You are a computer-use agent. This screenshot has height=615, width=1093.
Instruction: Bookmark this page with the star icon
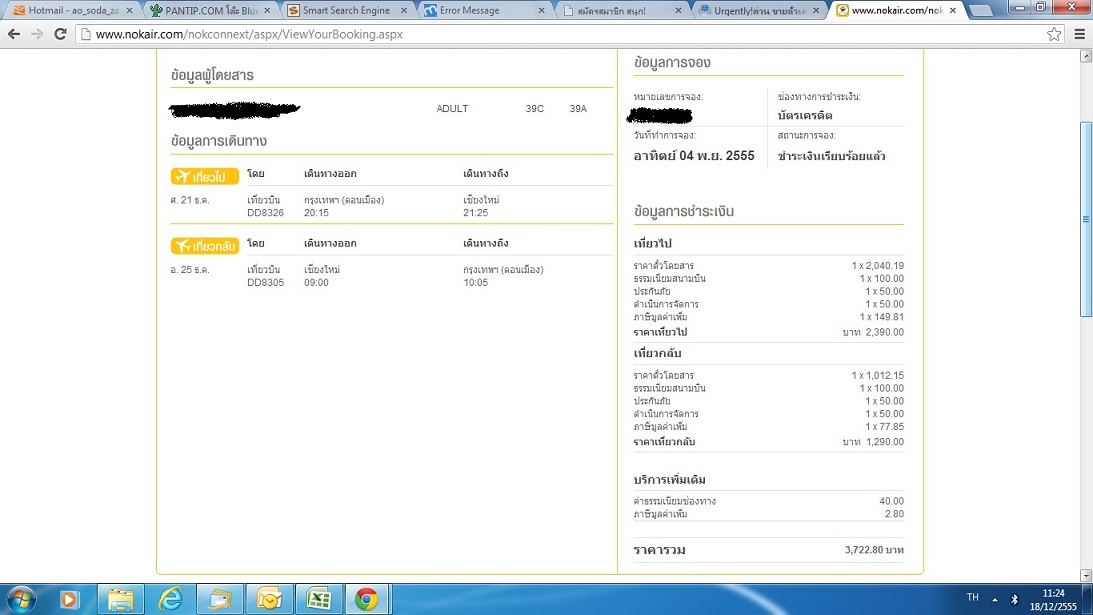(1054, 34)
